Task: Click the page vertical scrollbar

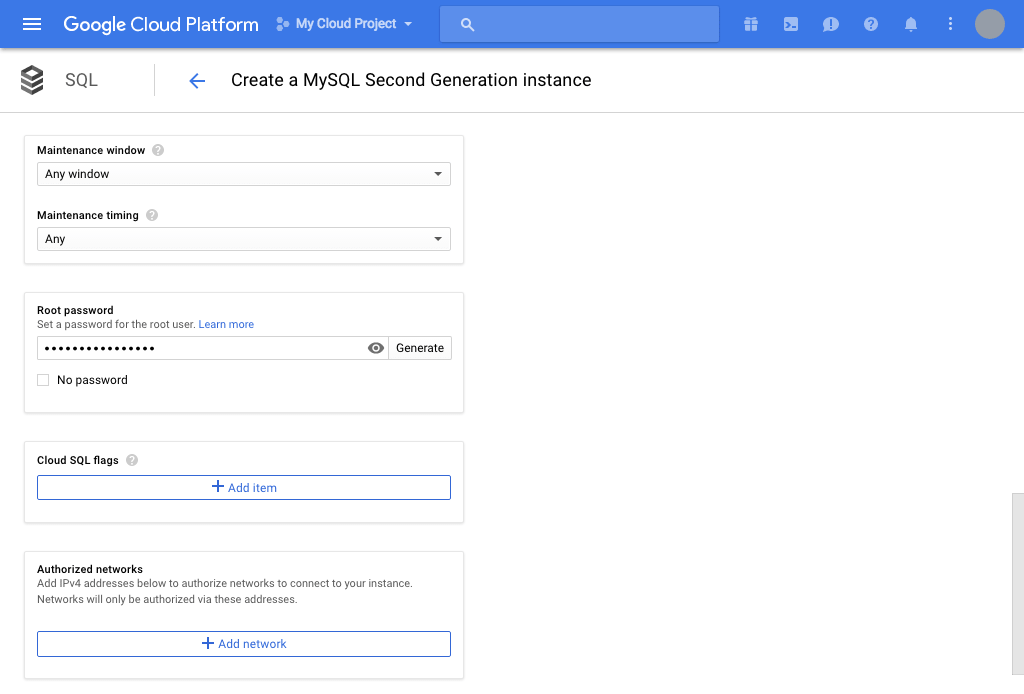Action: (x=1017, y=584)
